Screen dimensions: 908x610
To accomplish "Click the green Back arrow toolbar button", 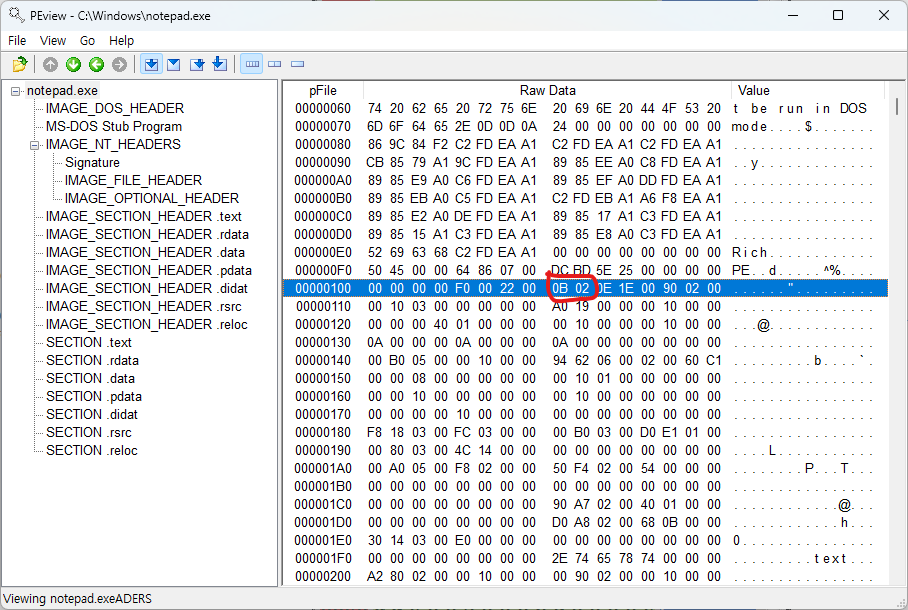I will pyautogui.click(x=96, y=64).
